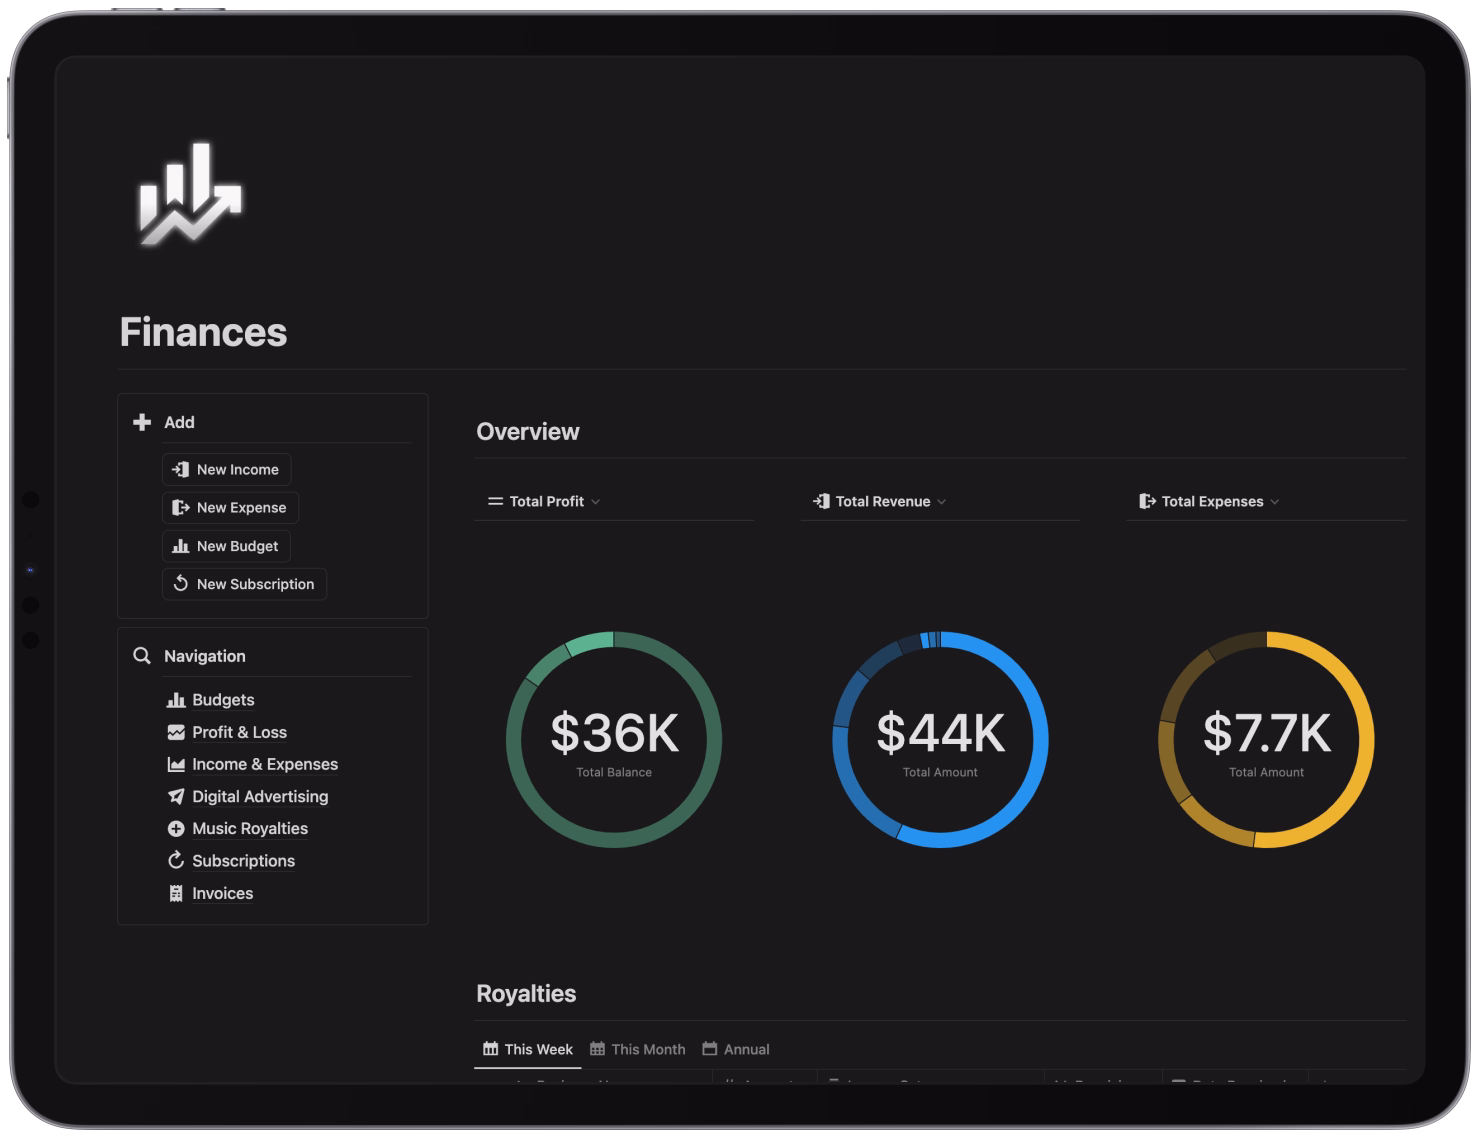1480x1140 pixels.
Task: Click the Music Royalties plus-circle icon
Action: click(176, 828)
